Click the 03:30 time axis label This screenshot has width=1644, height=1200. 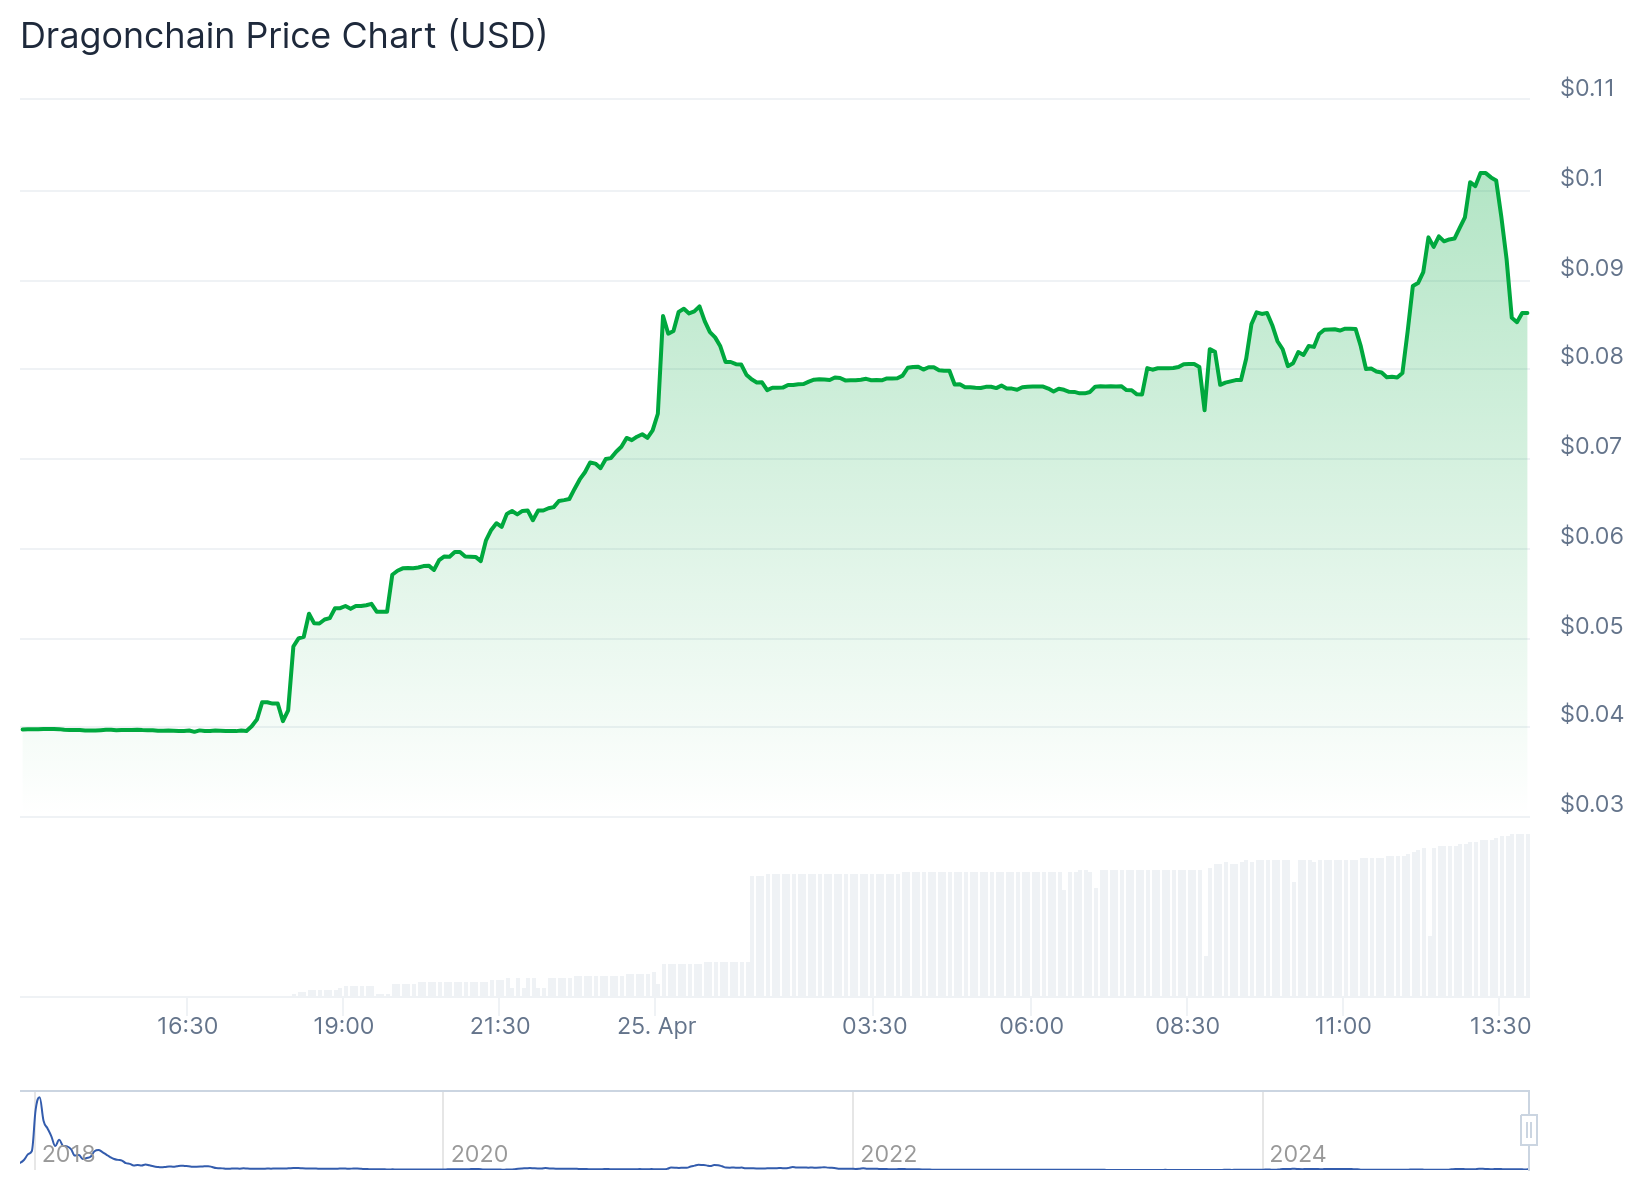[874, 1026]
